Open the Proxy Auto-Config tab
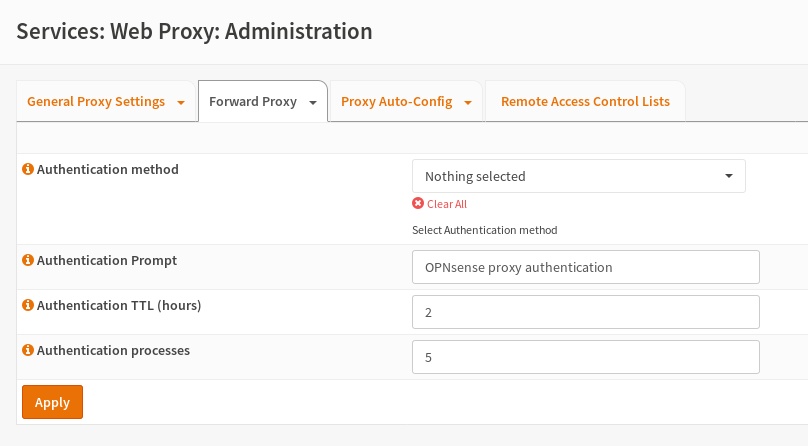This screenshot has width=808, height=446. (396, 102)
